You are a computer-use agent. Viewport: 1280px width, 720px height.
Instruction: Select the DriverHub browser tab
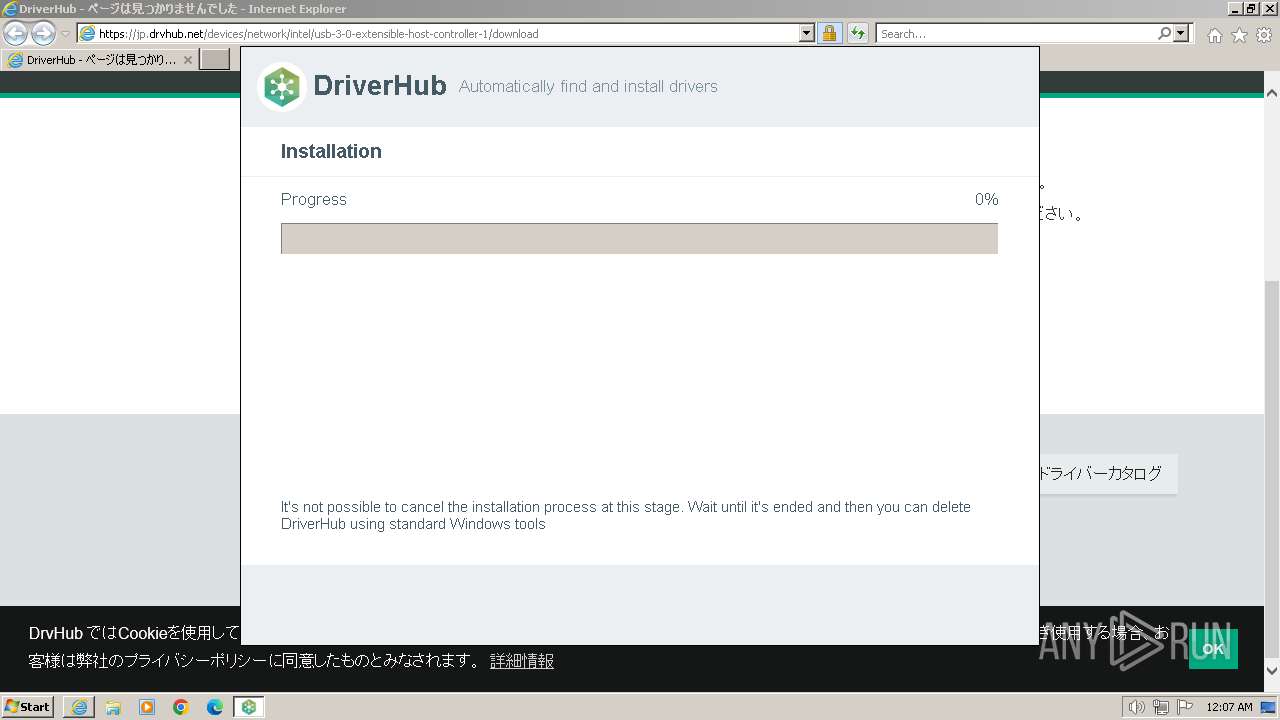click(100, 59)
